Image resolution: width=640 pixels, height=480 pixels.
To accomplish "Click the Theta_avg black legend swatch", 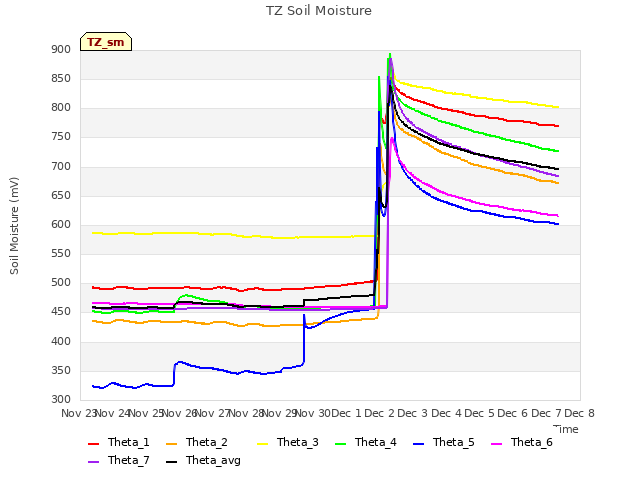I will (171, 461).
